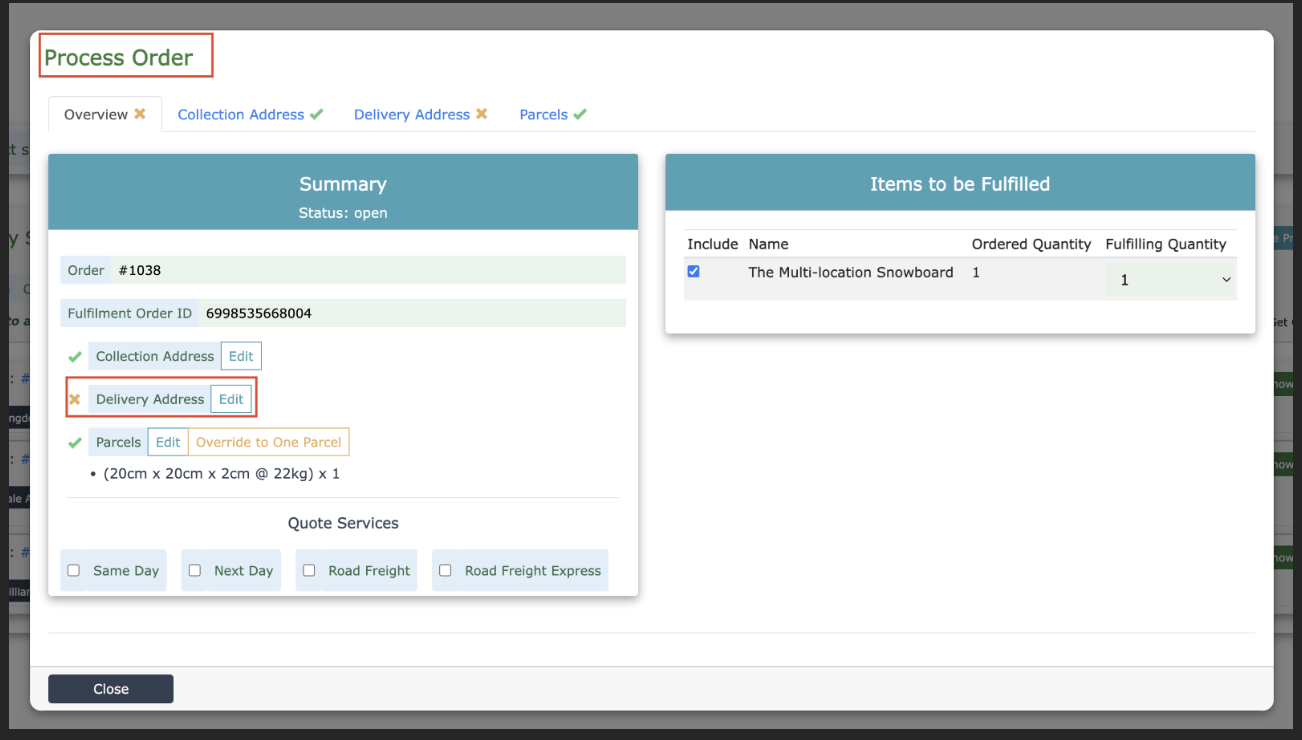Image resolution: width=1302 pixels, height=740 pixels.
Task: Close the Process Order dialog
Action: coord(111,689)
